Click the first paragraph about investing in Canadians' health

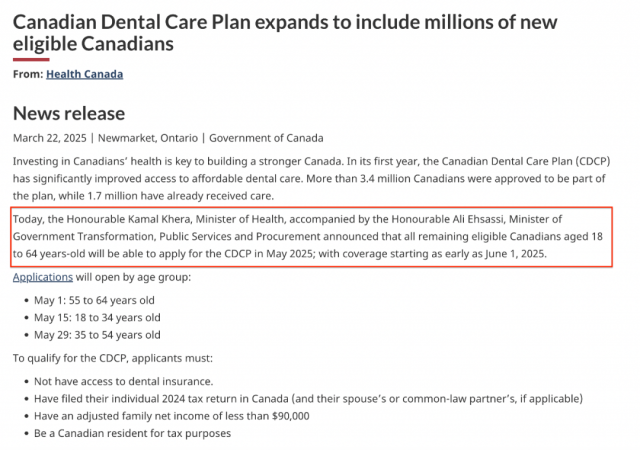coord(311,178)
